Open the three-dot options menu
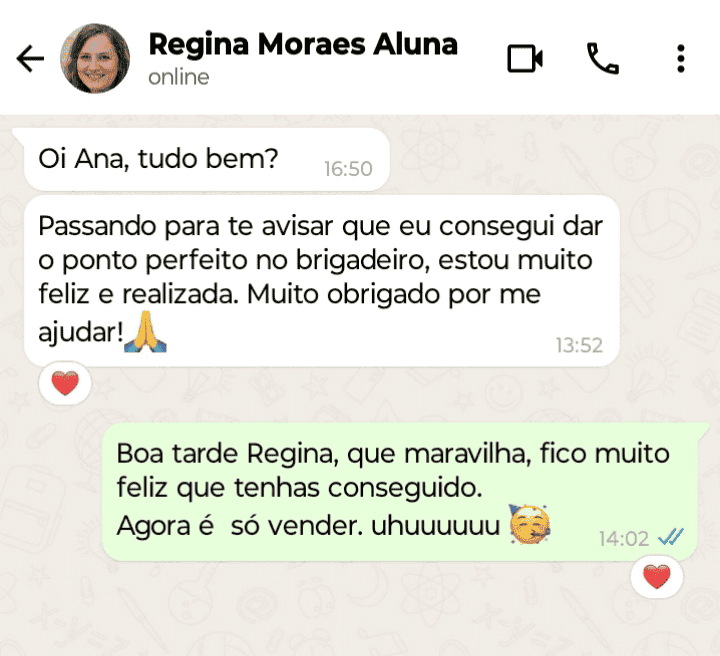The height and width of the screenshot is (656, 720). [x=681, y=58]
